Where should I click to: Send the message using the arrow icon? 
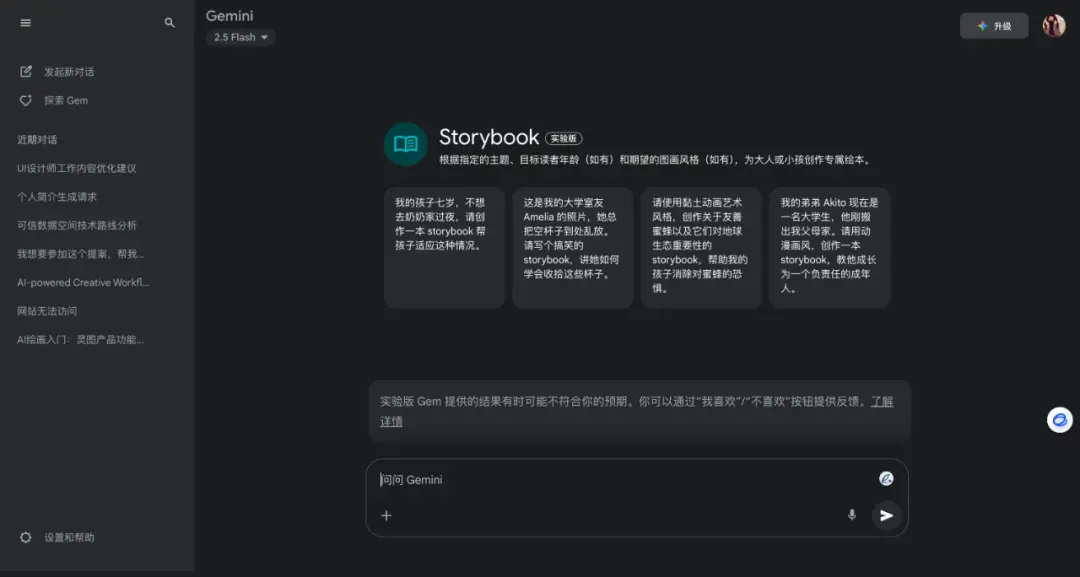[886, 515]
